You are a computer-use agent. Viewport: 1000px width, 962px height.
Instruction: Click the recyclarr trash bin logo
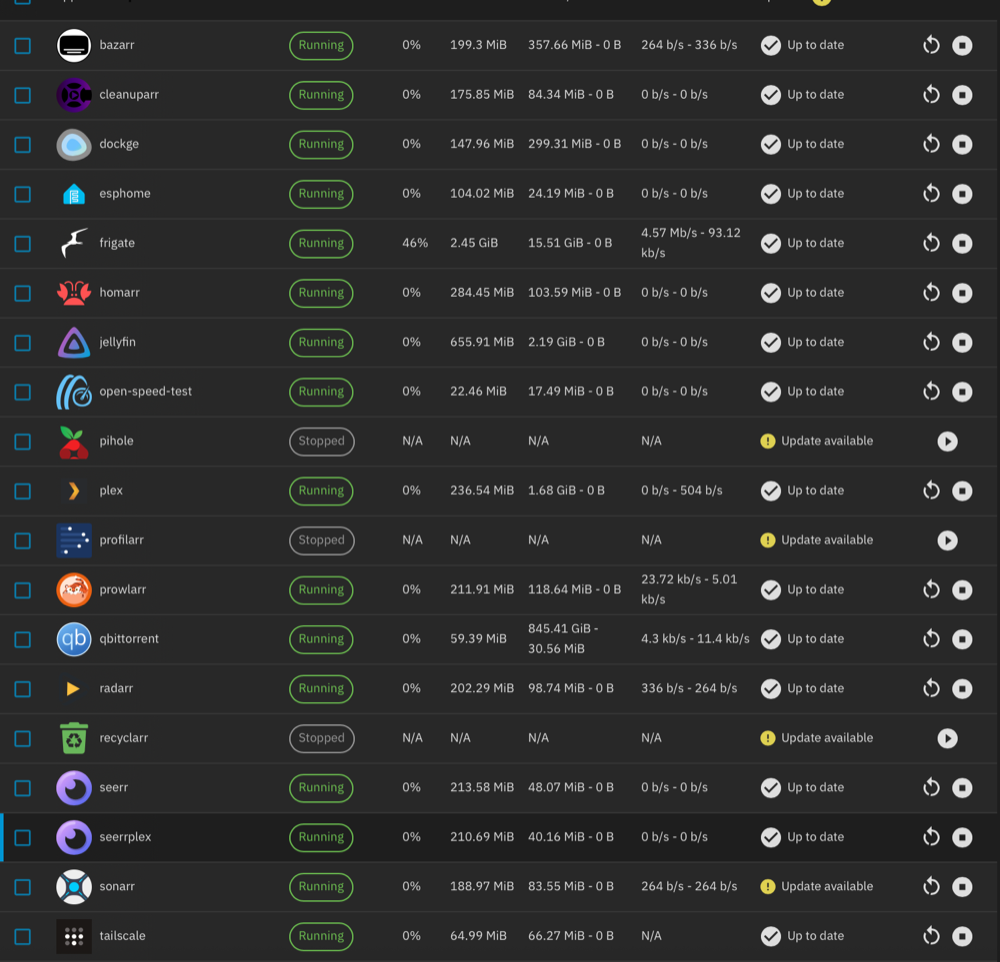tap(74, 738)
